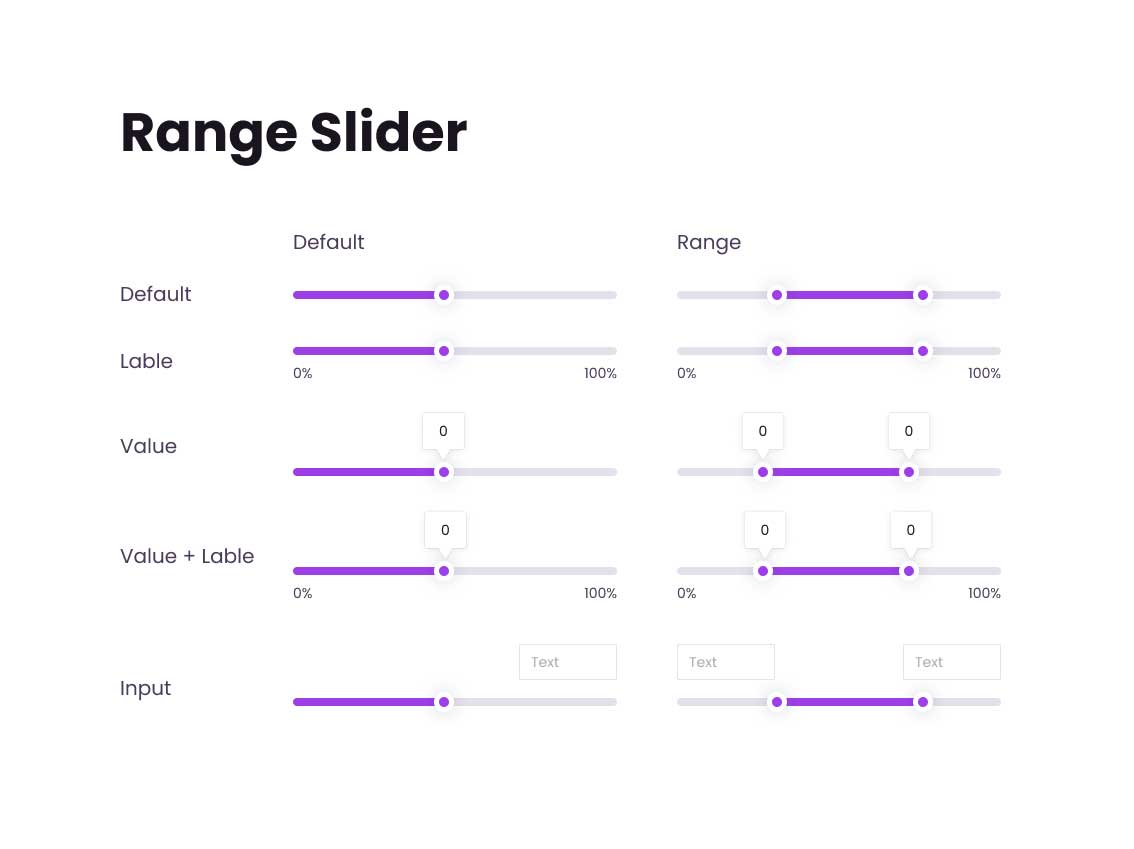Screen dimensions: 1134x849
Task: Click the right handle of Lable row range slider
Action: click(923, 351)
